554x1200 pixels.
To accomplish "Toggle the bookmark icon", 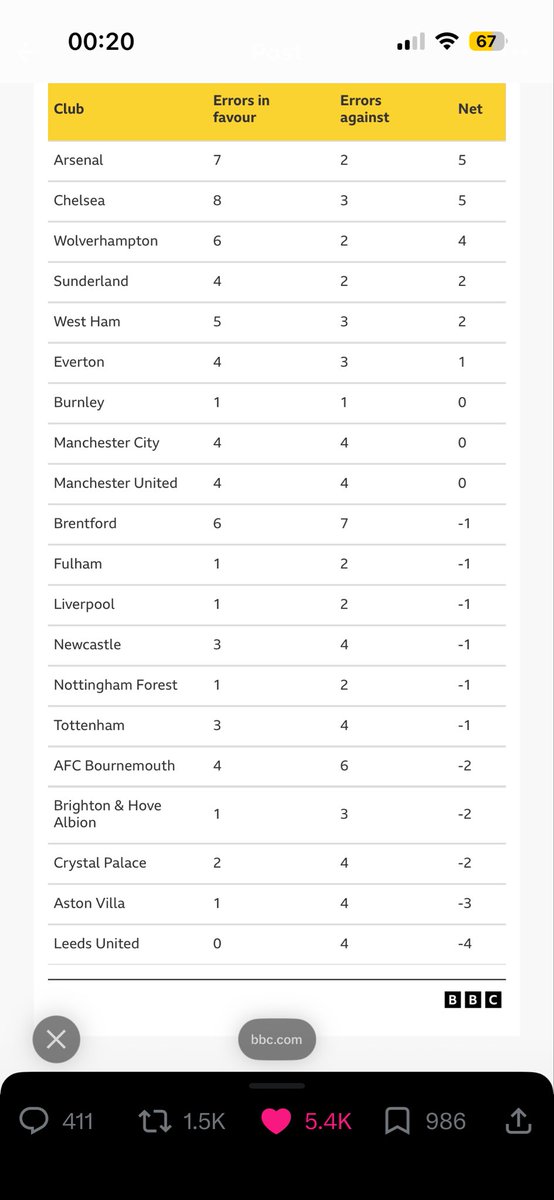I will 397,1121.
